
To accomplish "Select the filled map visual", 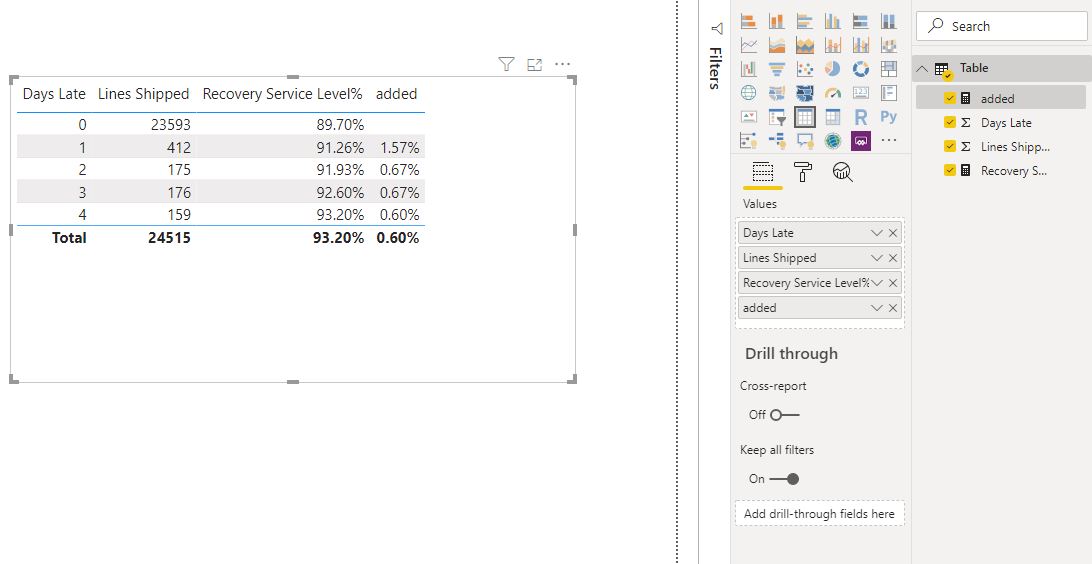I will (777, 93).
